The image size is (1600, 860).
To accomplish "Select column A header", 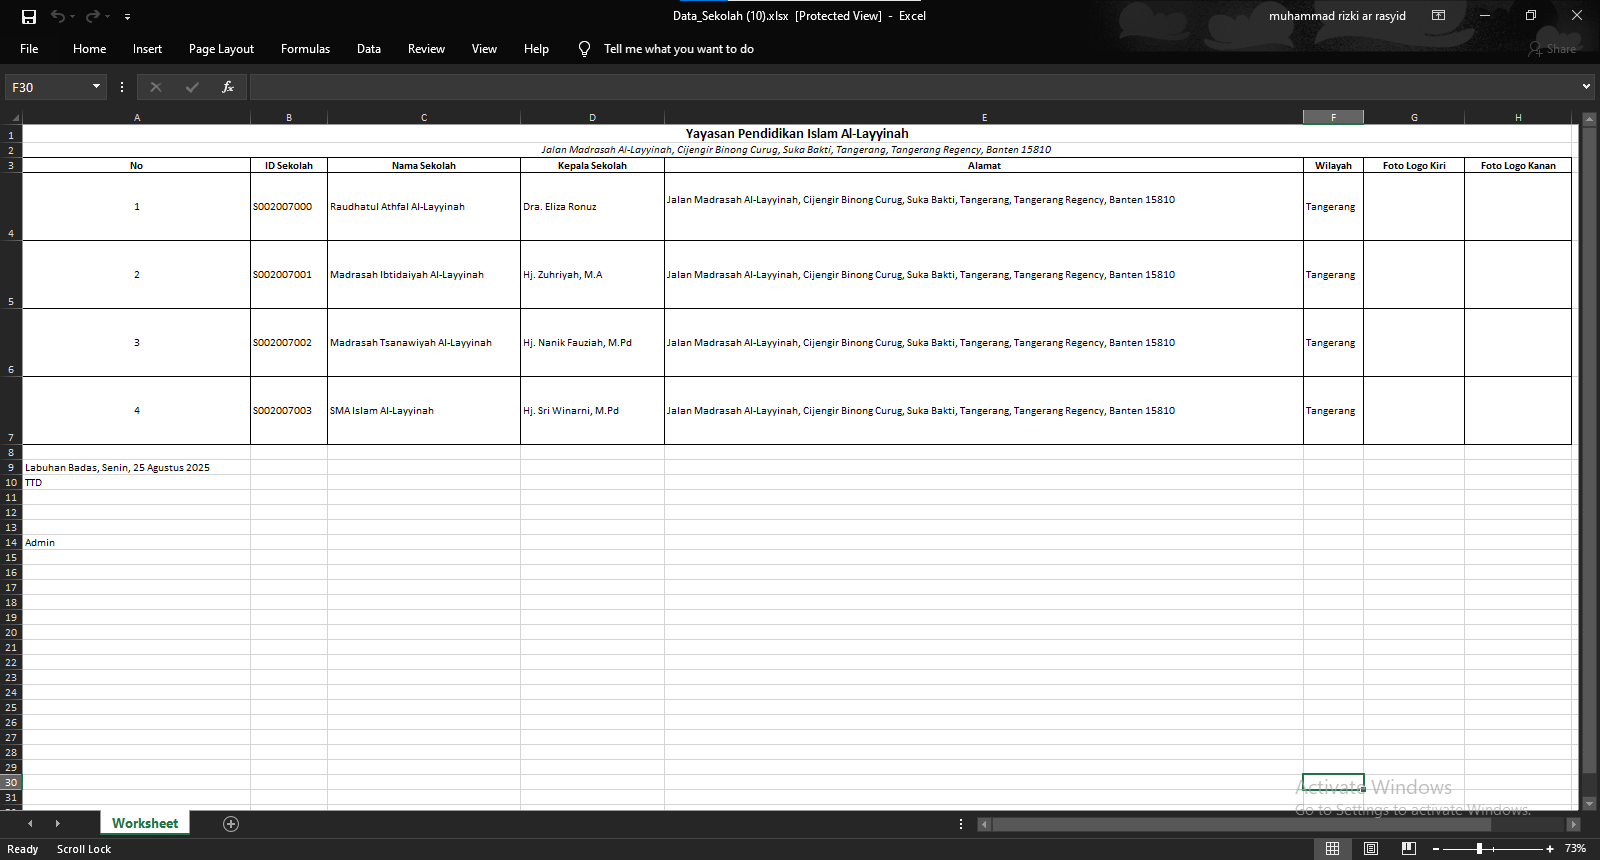I will pyautogui.click(x=137, y=117).
